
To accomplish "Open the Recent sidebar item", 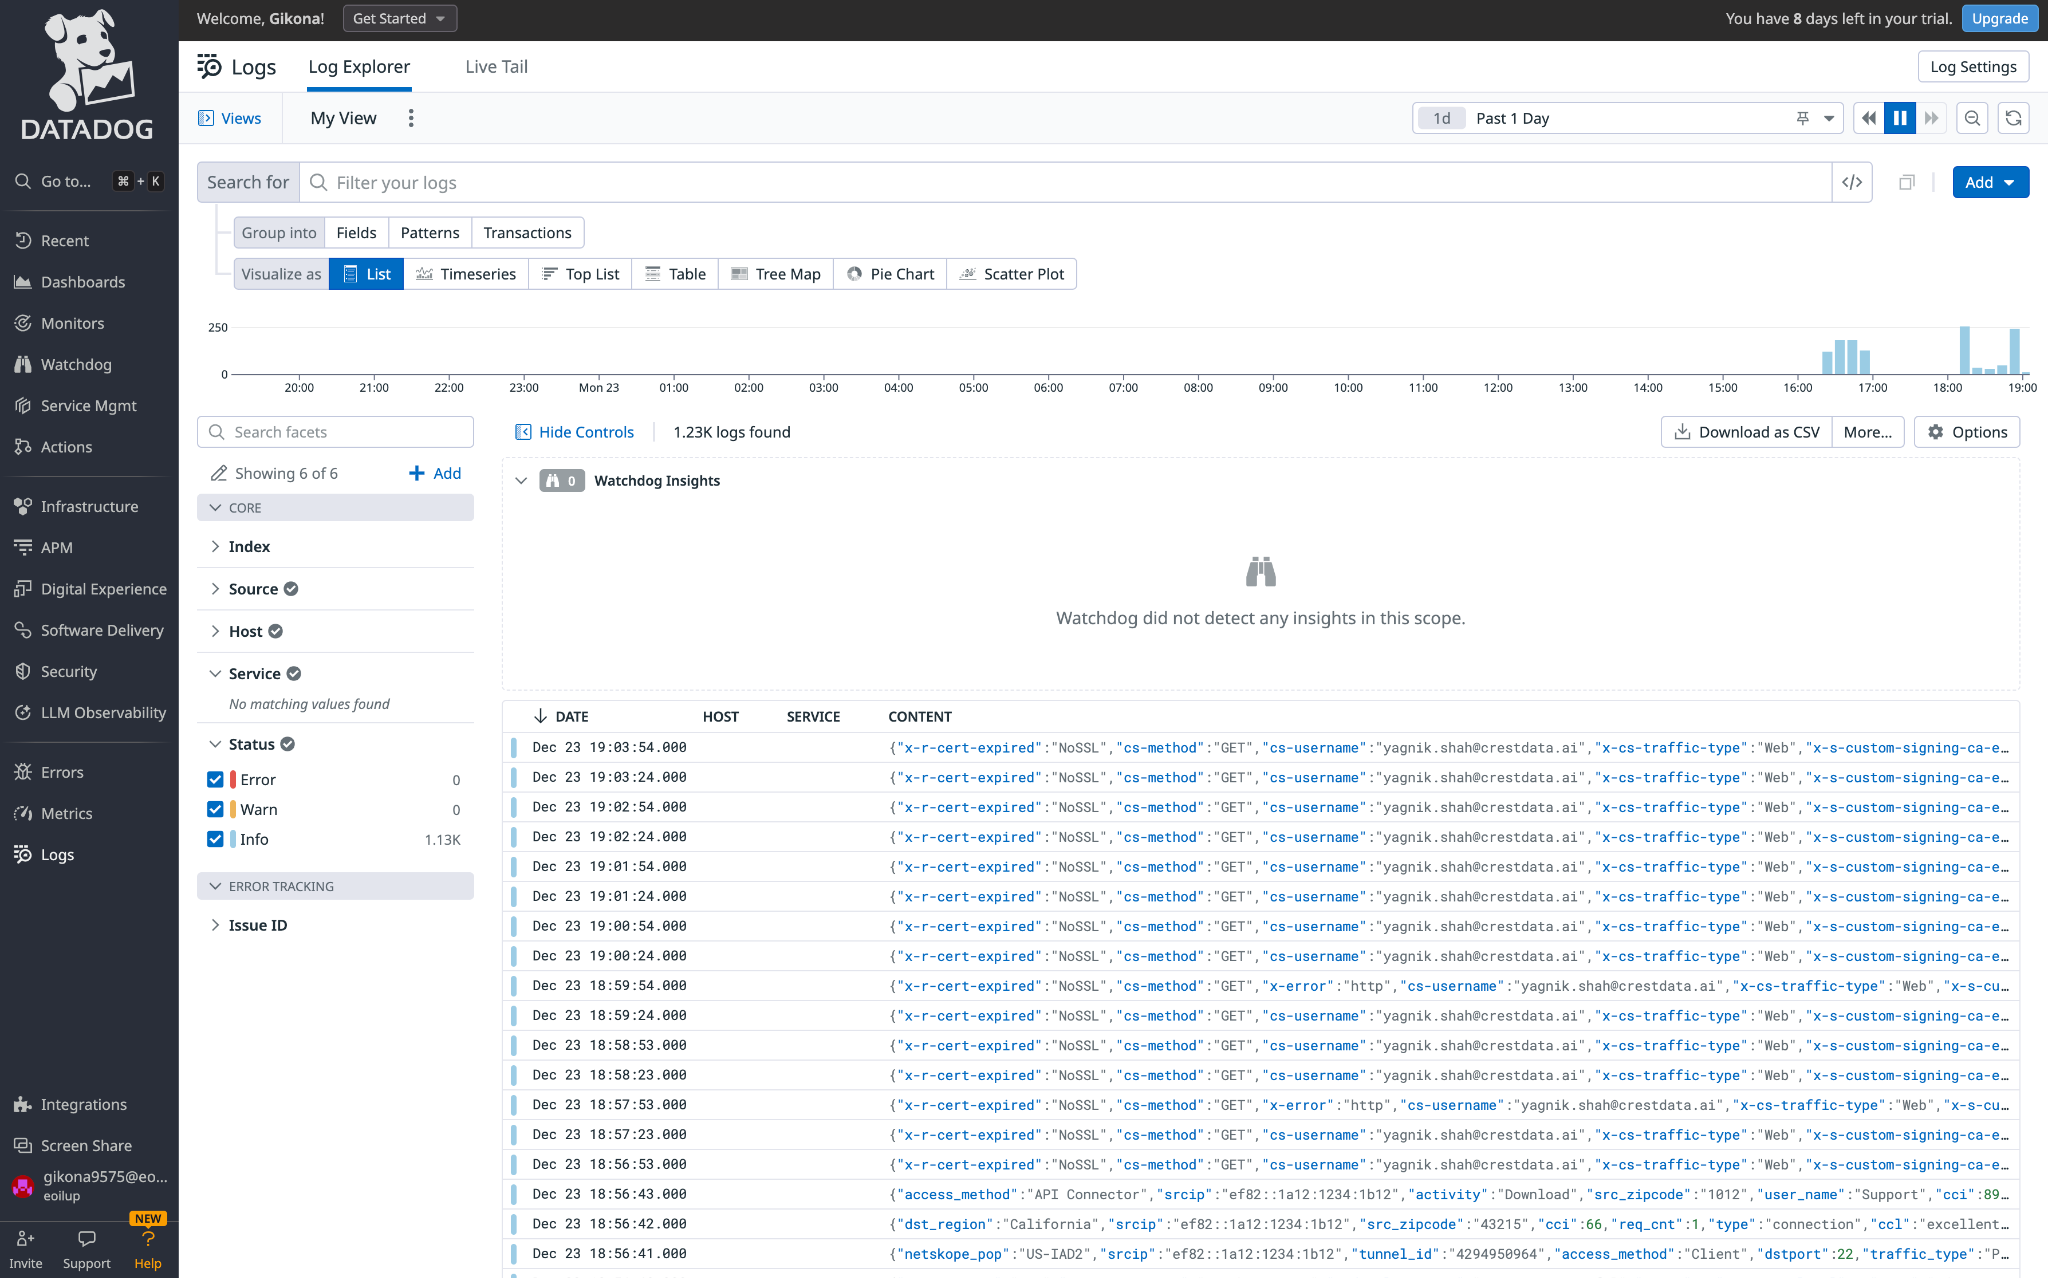I will (x=64, y=241).
